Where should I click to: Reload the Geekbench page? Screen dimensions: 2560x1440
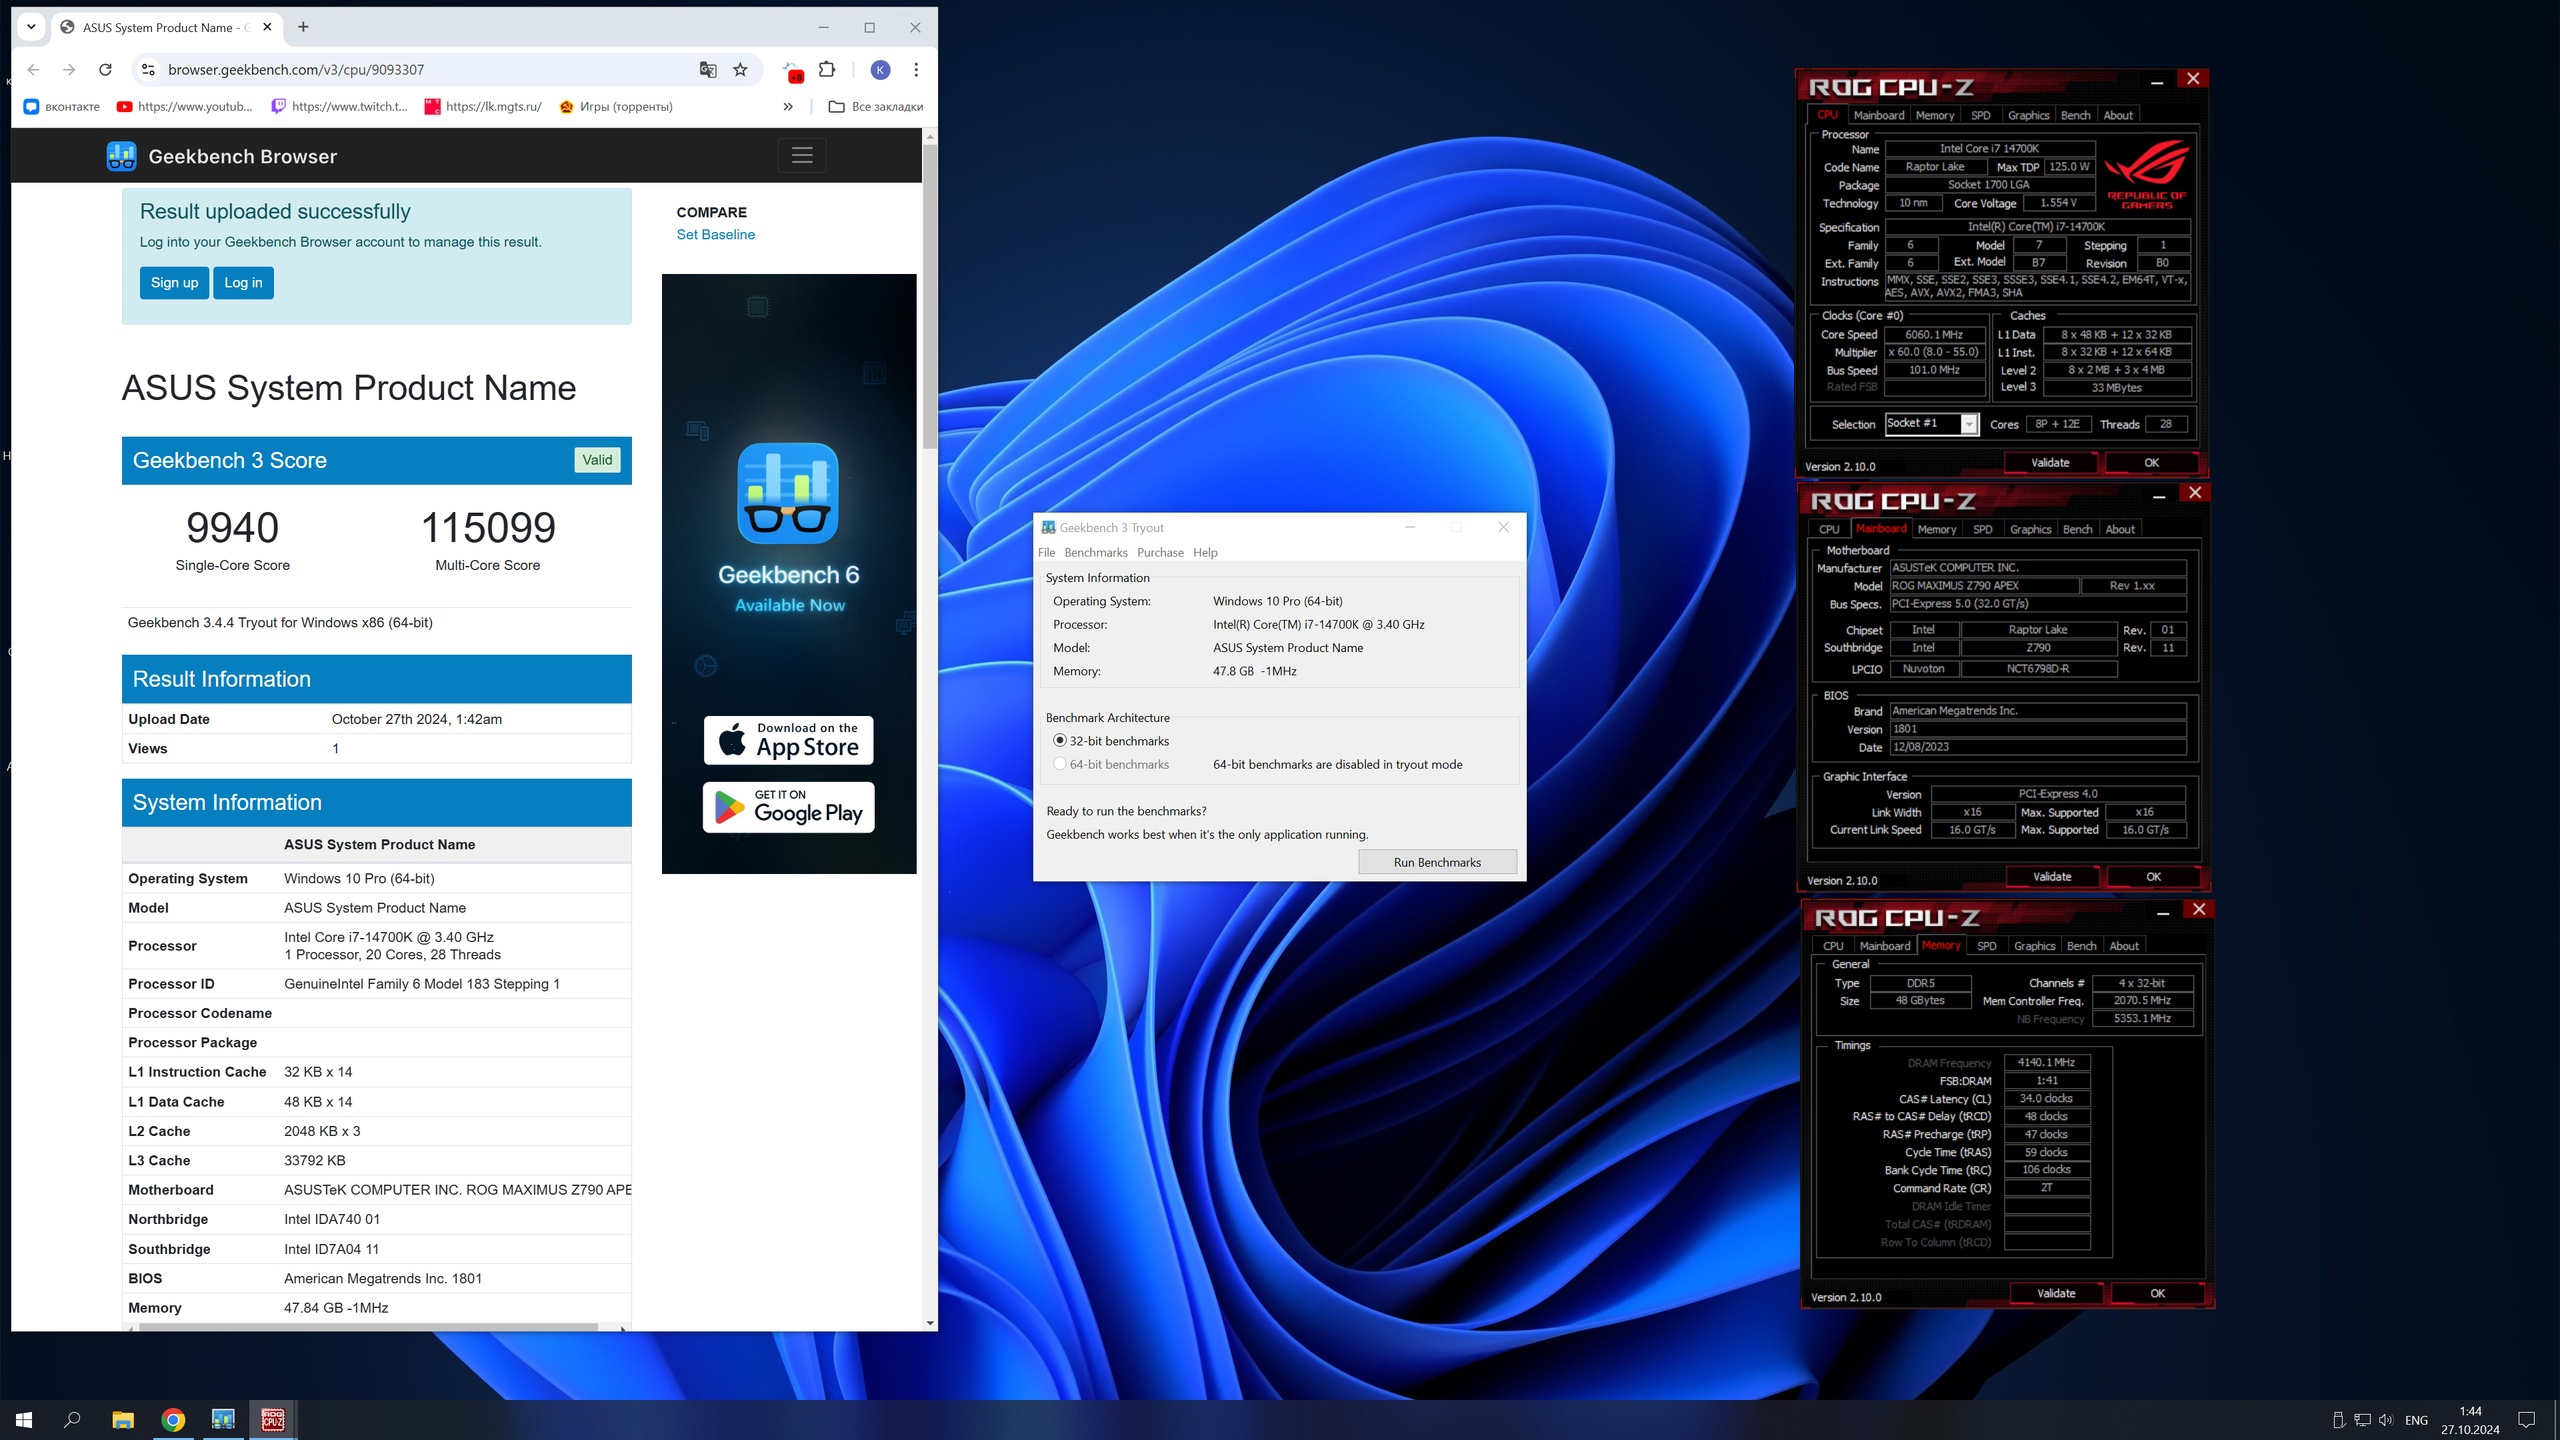coord(105,70)
